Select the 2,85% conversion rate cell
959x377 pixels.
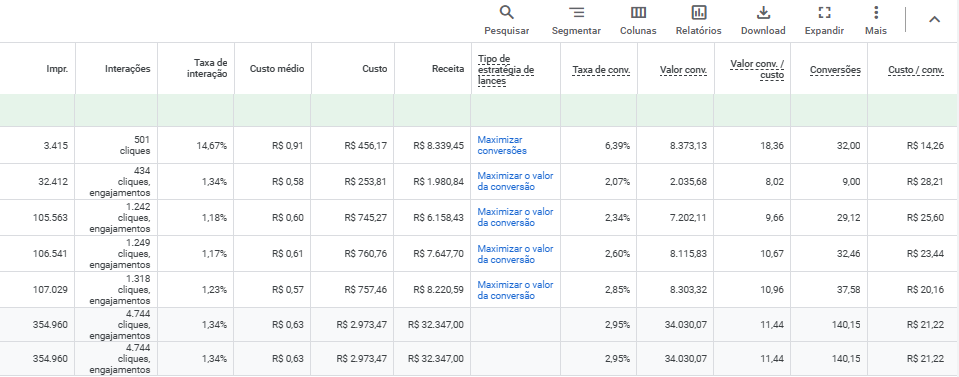[617, 289]
